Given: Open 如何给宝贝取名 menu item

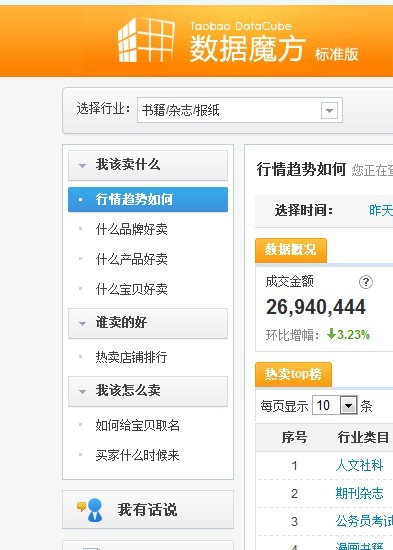Looking at the screenshot, I should pos(138,425).
